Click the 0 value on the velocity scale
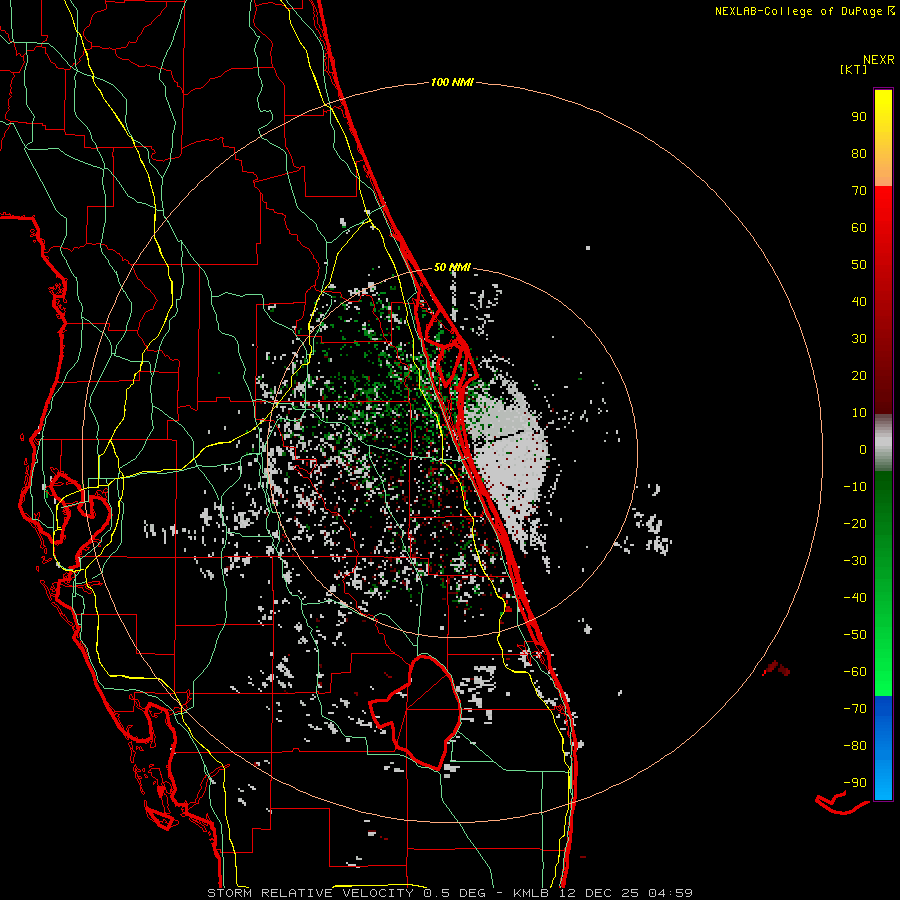900x900 pixels. pyautogui.click(x=863, y=449)
